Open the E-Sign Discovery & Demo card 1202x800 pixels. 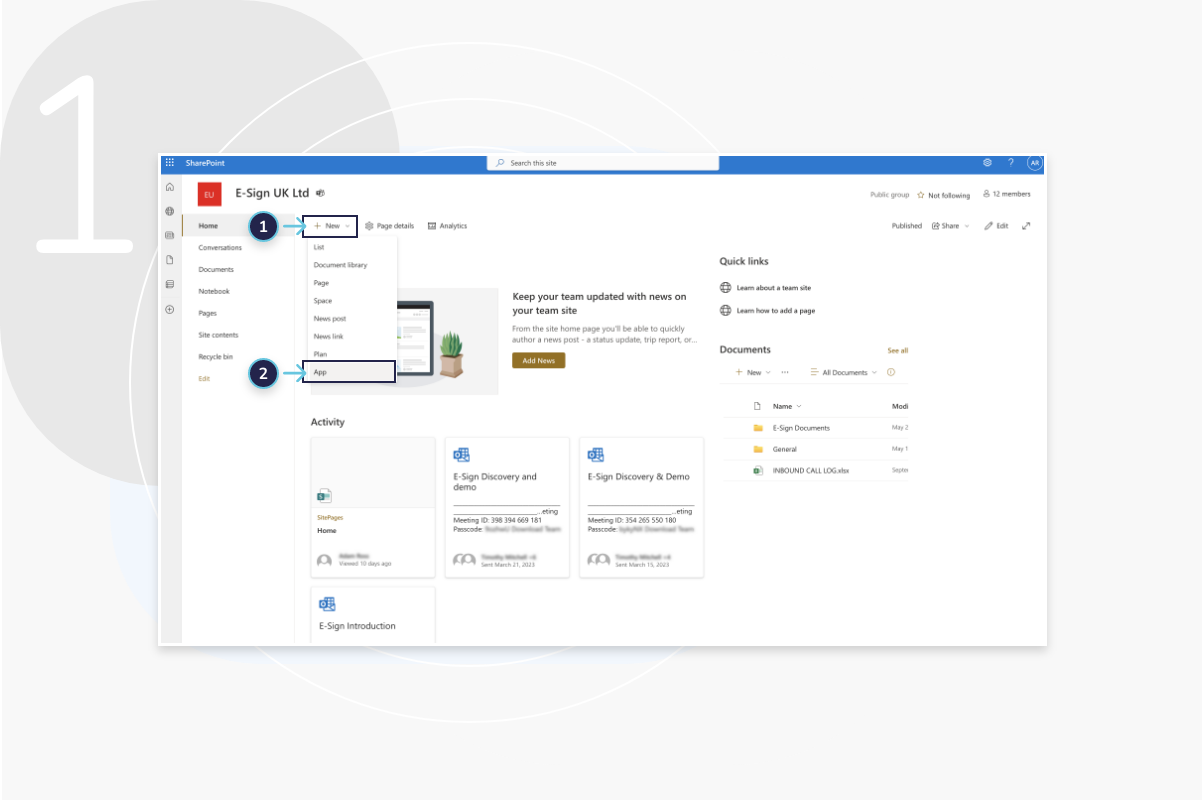click(x=641, y=507)
